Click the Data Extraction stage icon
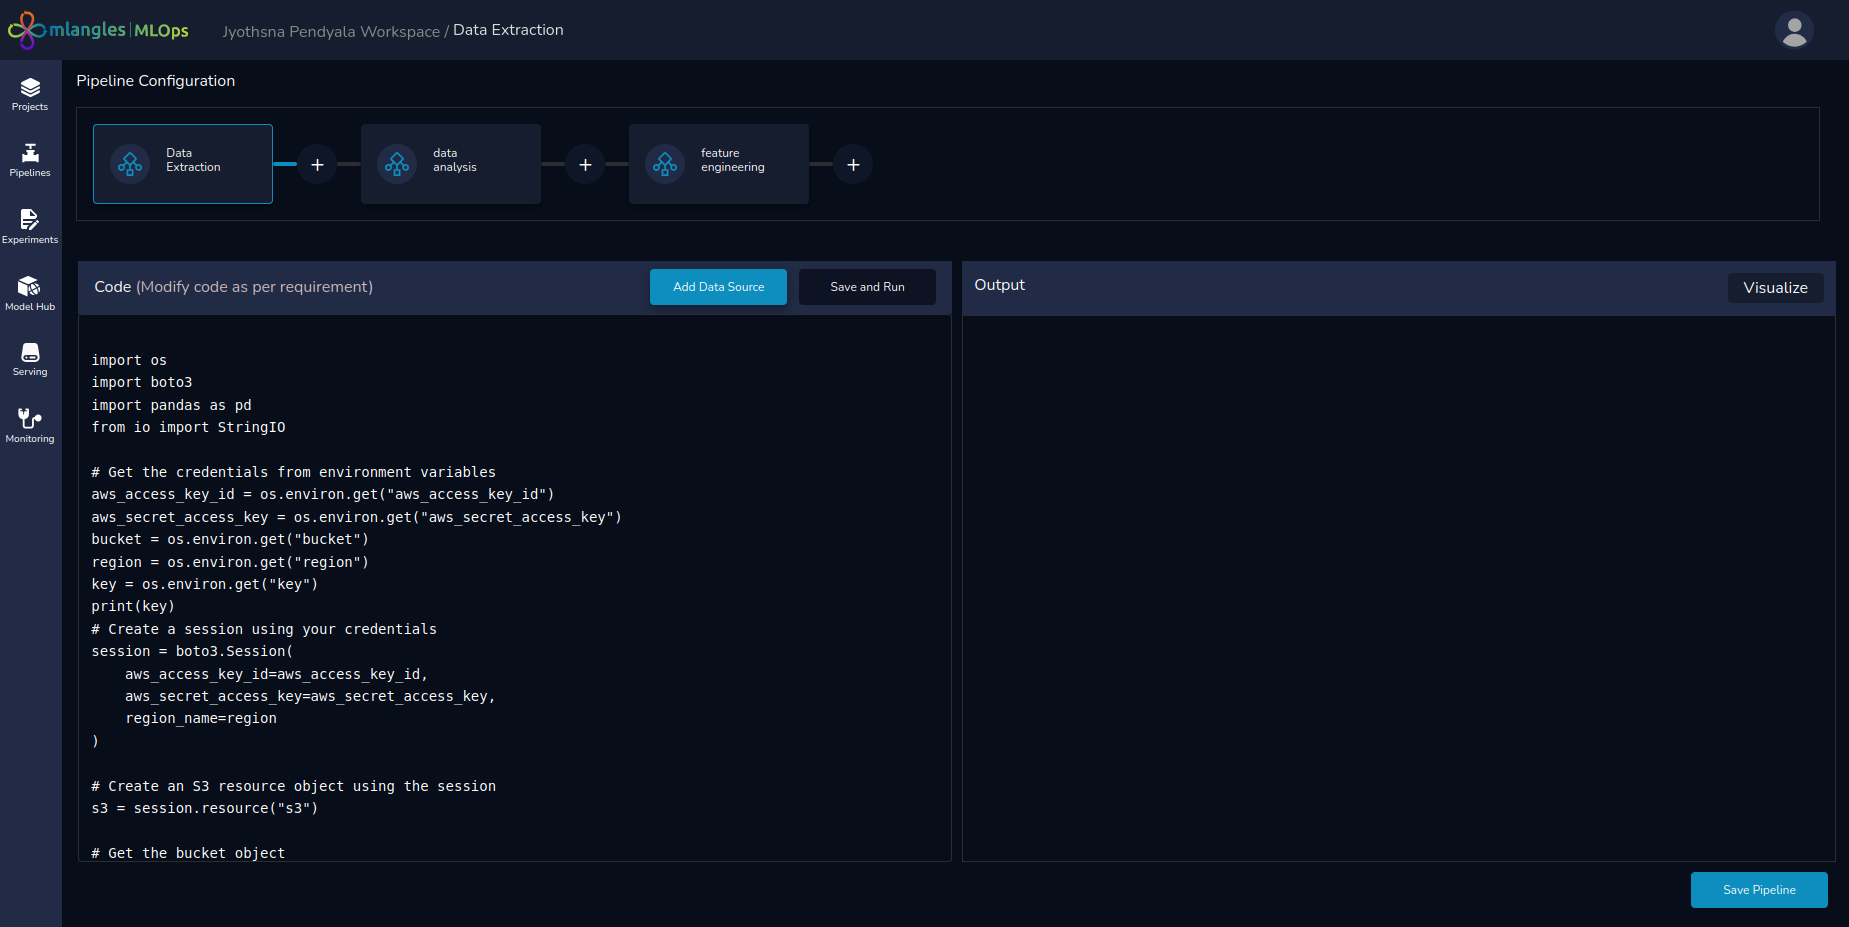 tap(130, 164)
